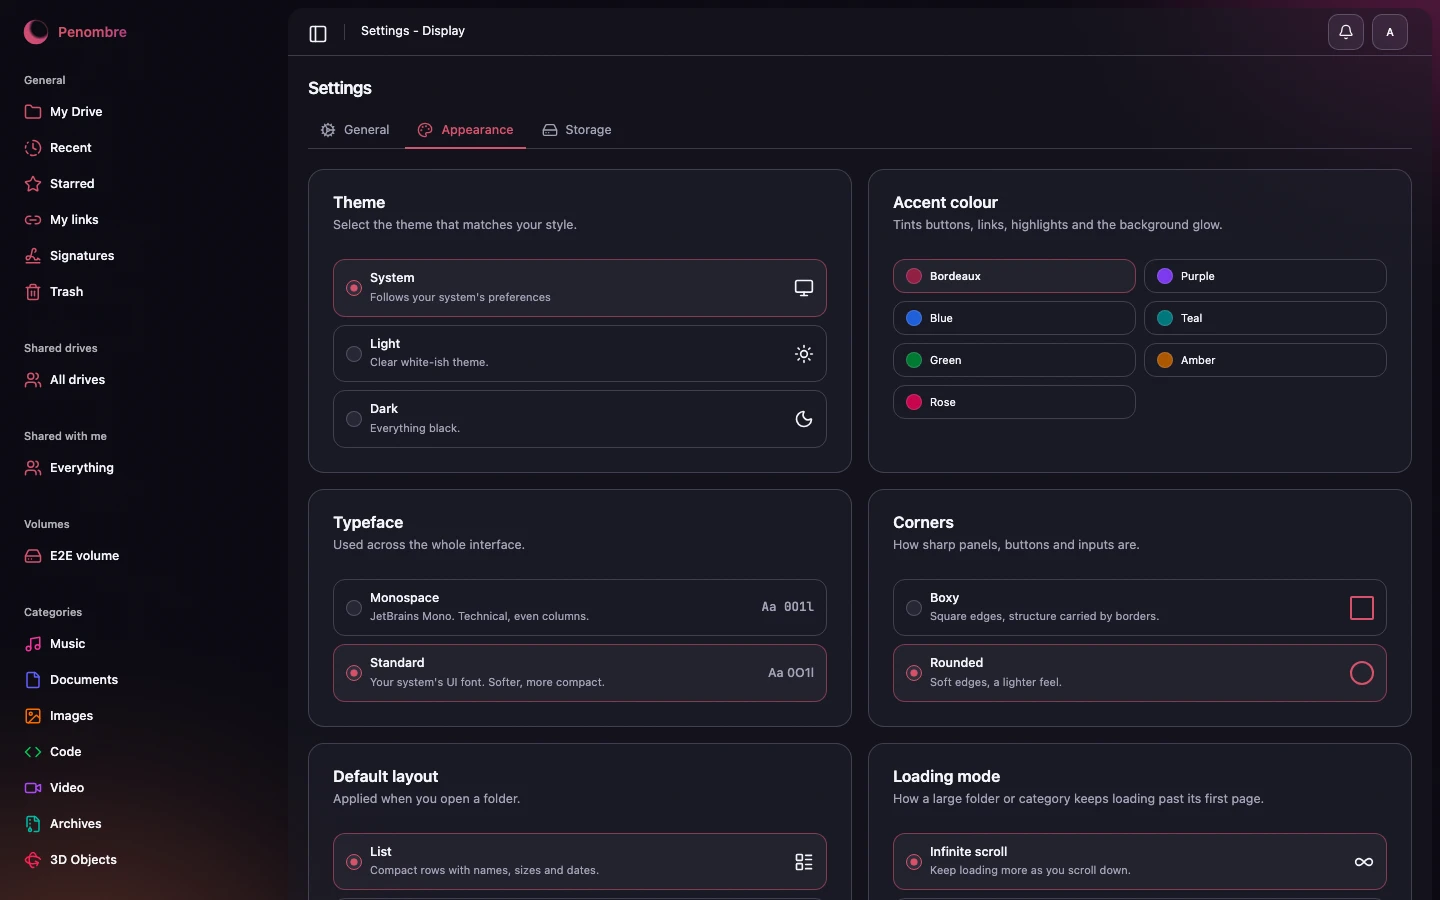Screen dimensions: 1440x900
Task: Select the Bordeaux accent colour
Action: [x=1014, y=276]
